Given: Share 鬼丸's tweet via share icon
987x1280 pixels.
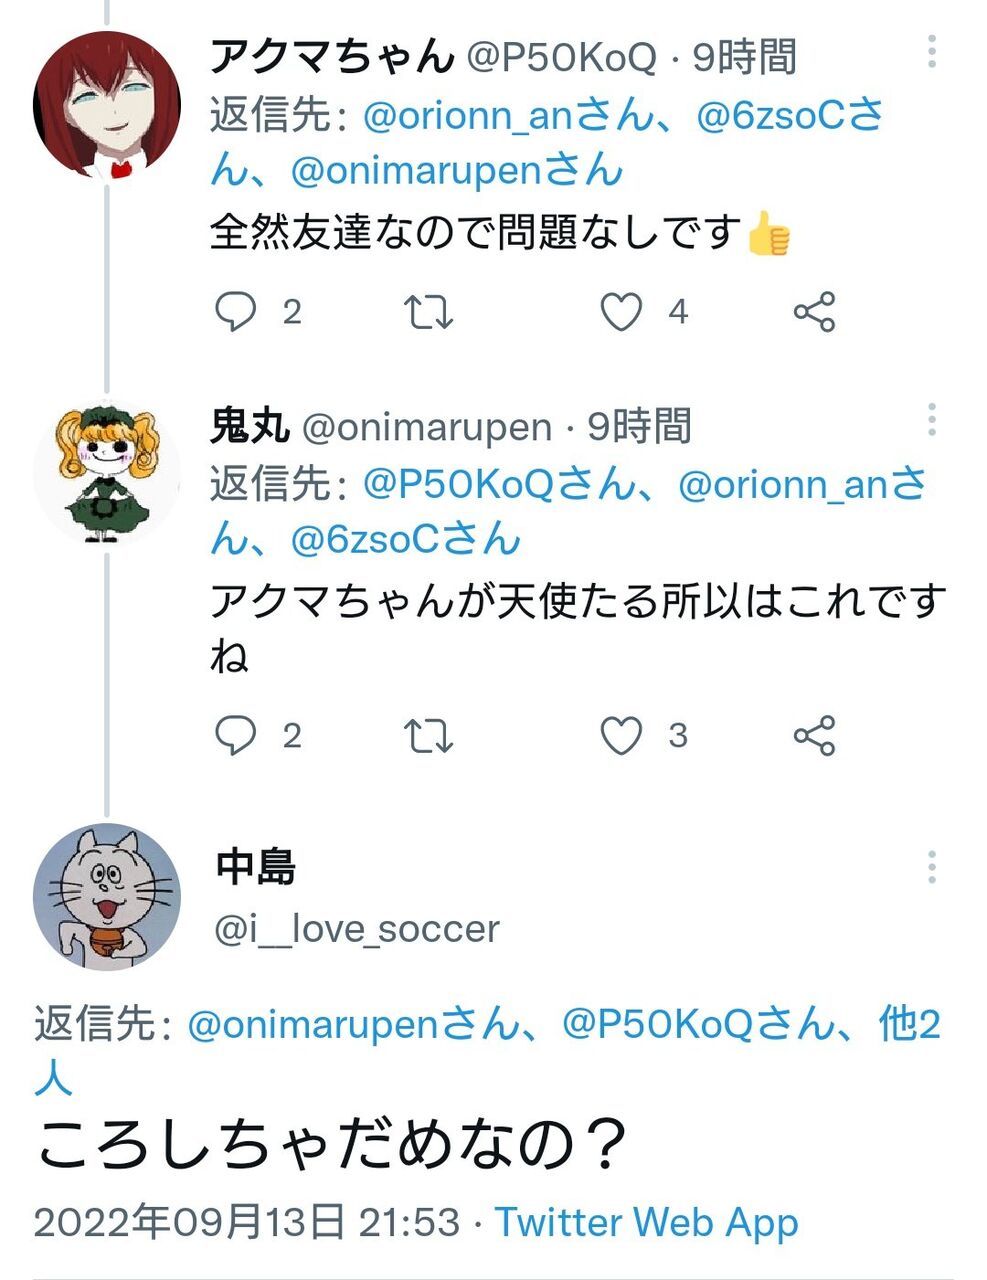Looking at the screenshot, I should [814, 736].
